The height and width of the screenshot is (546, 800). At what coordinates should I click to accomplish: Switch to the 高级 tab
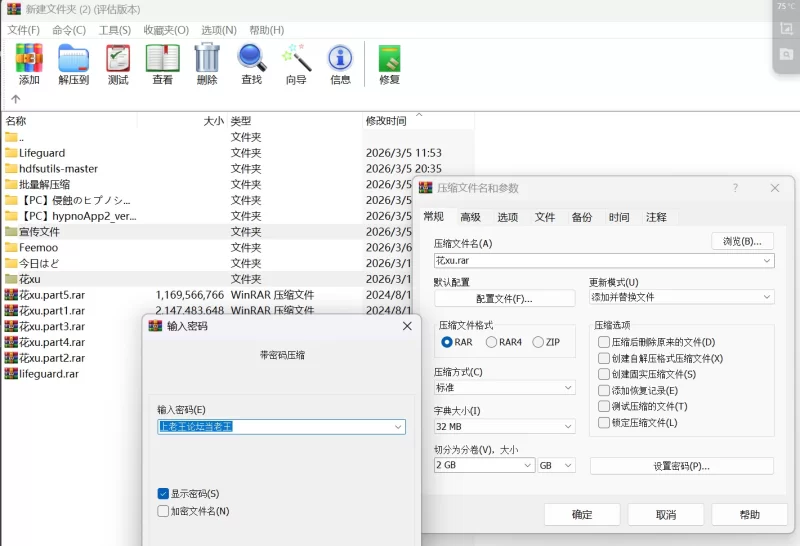pyautogui.click(x=470, y=217)
